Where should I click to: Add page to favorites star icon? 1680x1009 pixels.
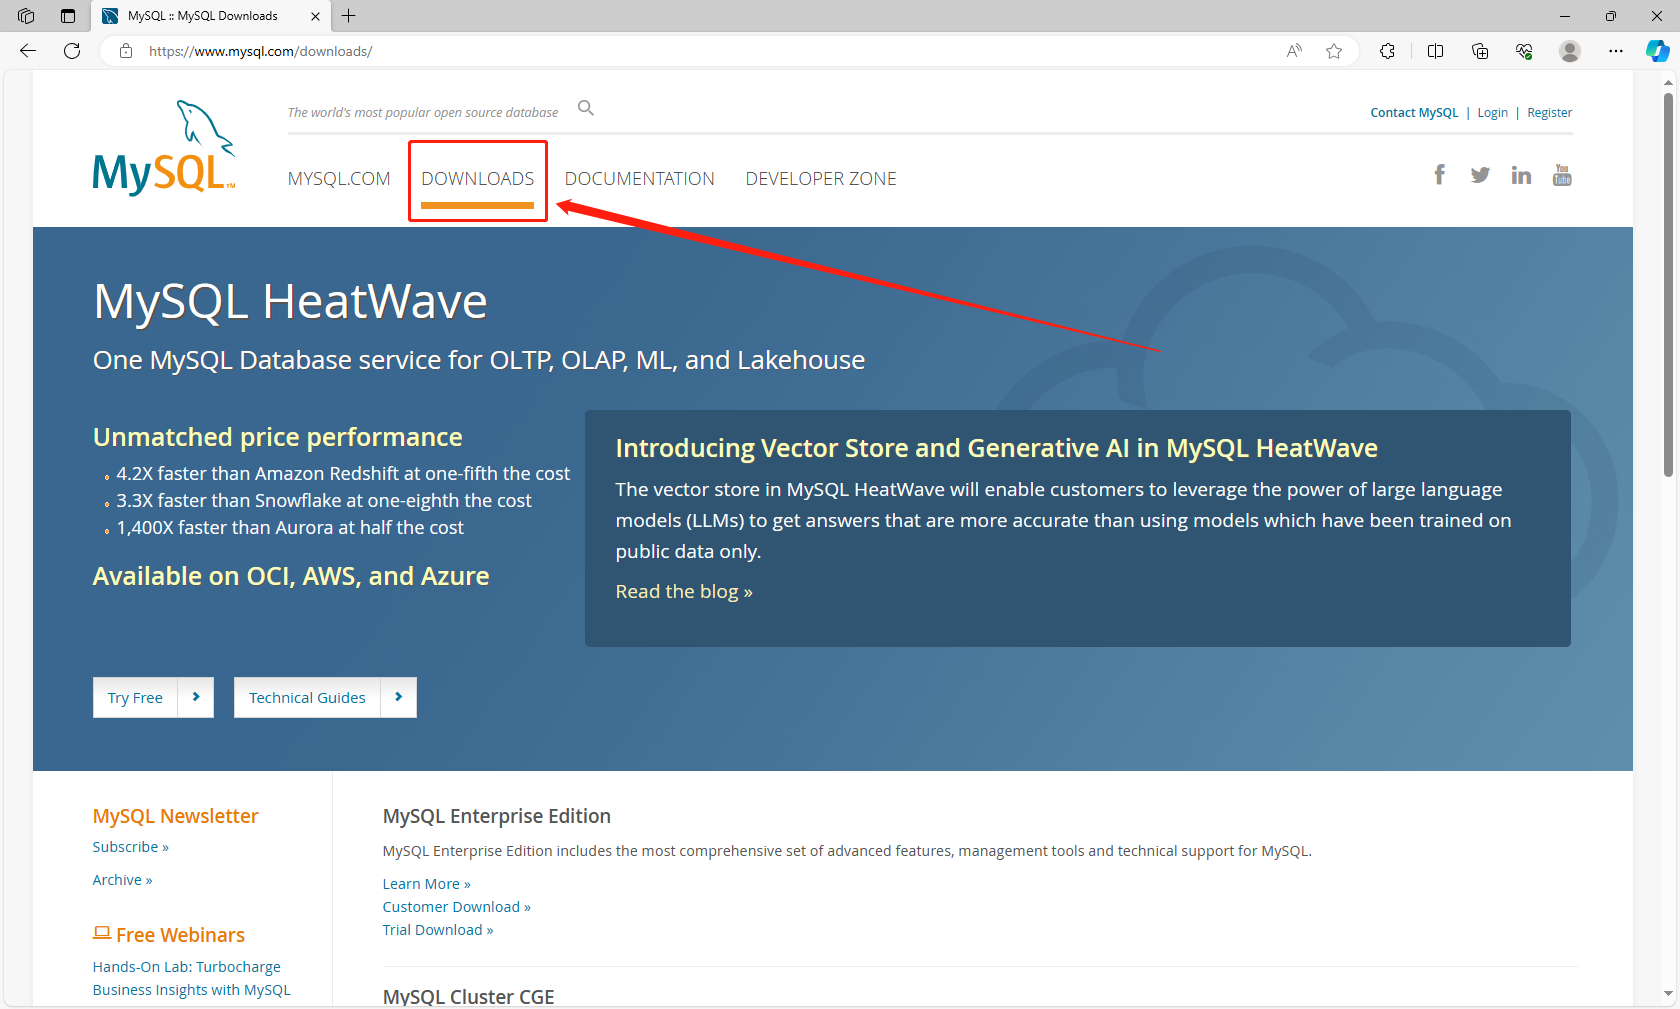1334,51
